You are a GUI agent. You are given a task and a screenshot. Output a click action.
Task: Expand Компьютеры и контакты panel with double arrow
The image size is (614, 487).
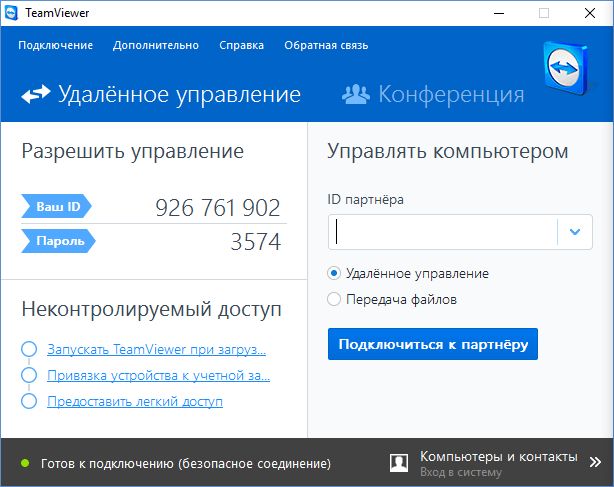click(594, 457)
